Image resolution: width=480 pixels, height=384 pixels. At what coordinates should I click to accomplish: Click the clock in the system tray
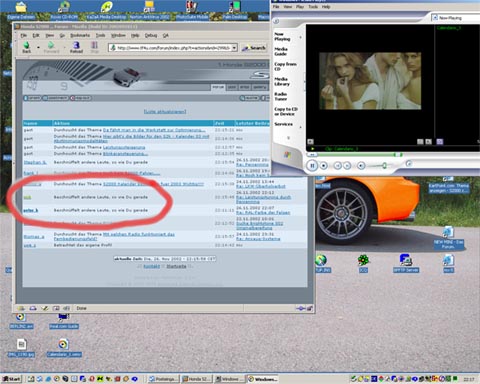pyautogui.click(x=469, y=379)
